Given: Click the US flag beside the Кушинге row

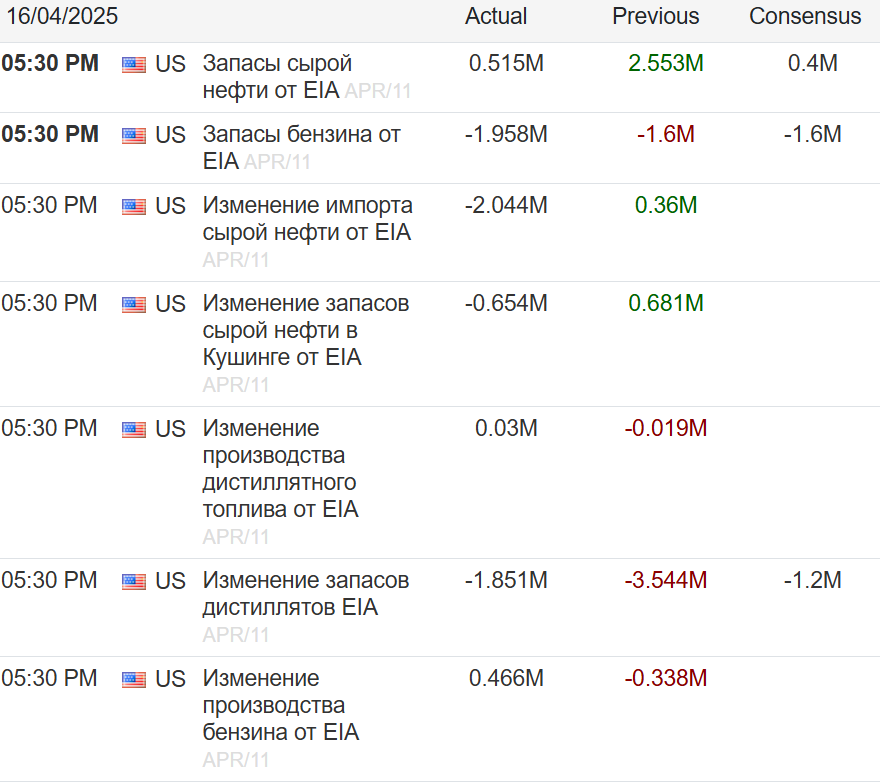Looking at the screenshot, I should tap(134, 305).
